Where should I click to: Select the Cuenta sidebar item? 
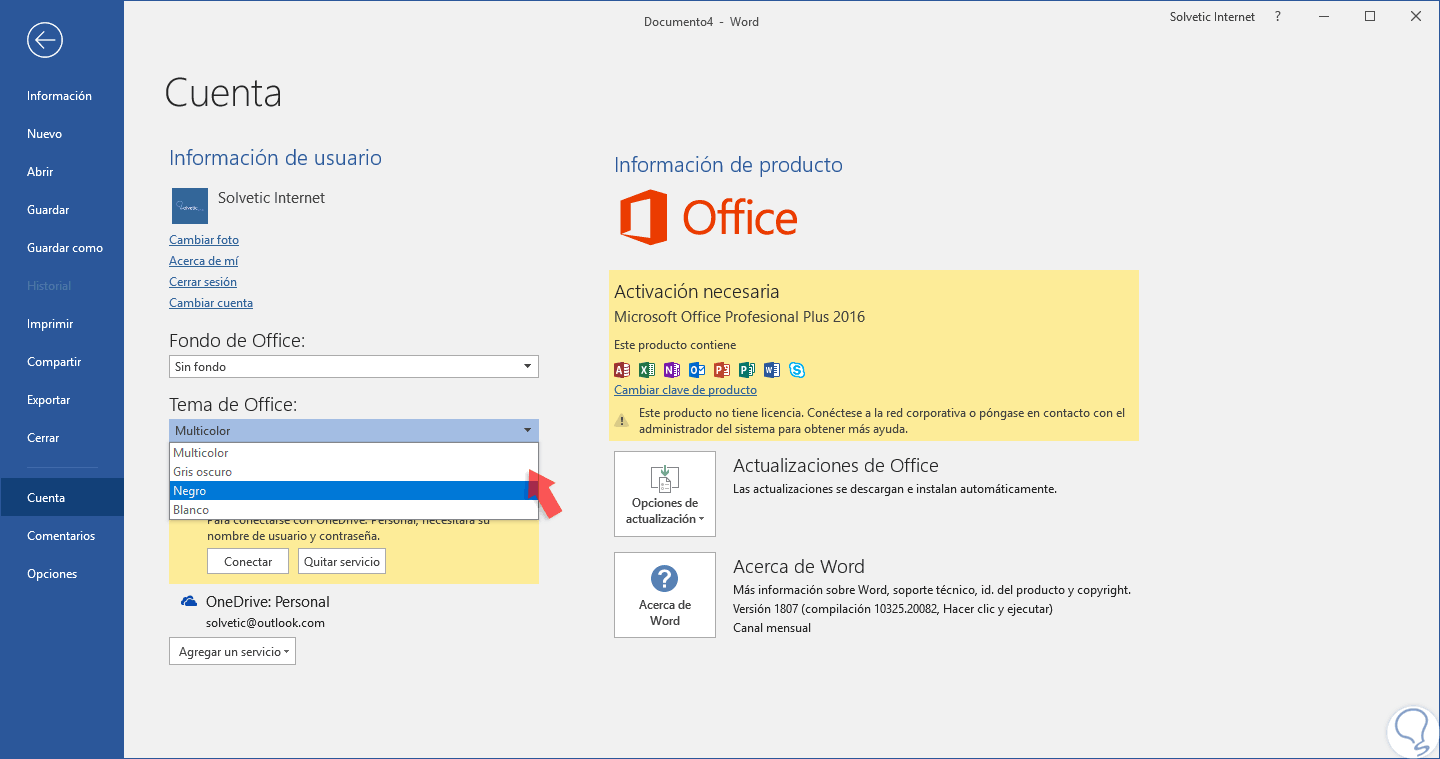point(62,498)
